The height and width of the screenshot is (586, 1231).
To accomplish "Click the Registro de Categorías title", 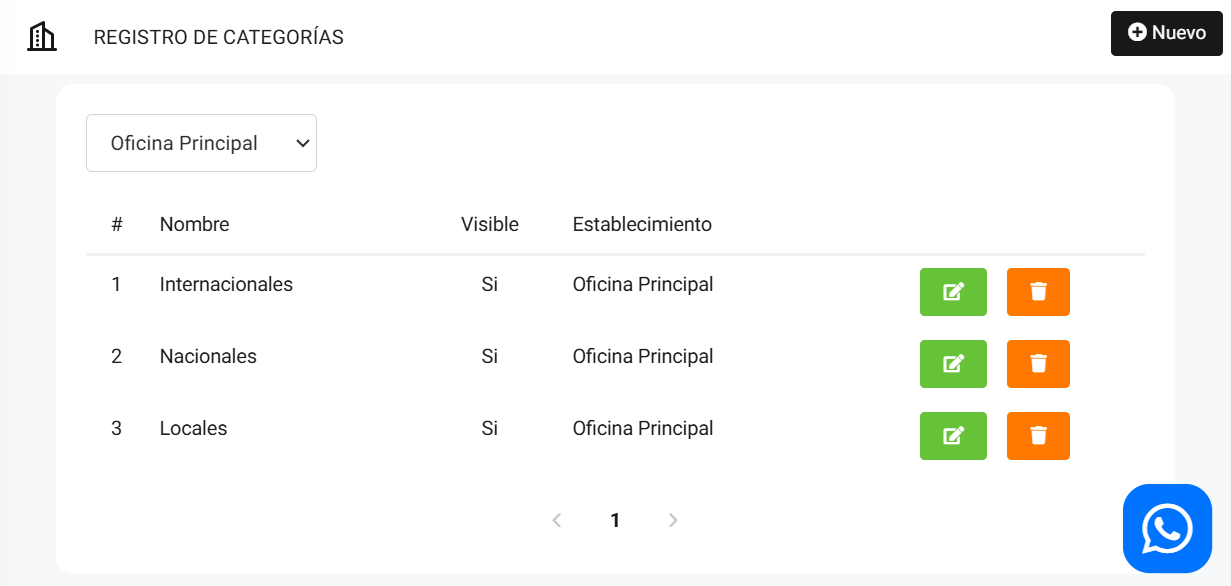I will (x=218, y=37).
